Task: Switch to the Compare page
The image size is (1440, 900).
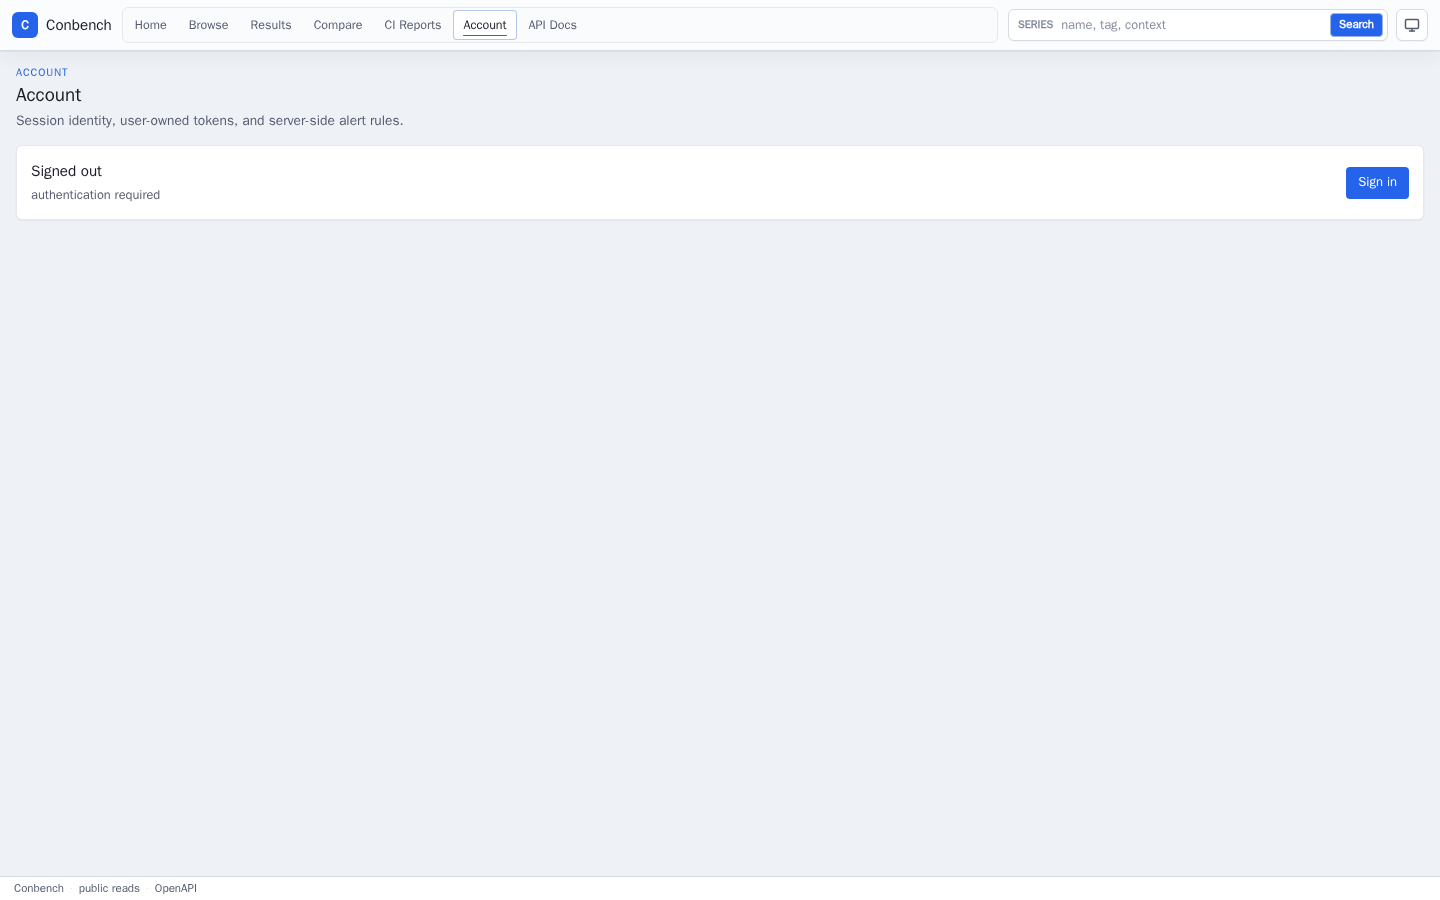Action: (x=338, y=25)
